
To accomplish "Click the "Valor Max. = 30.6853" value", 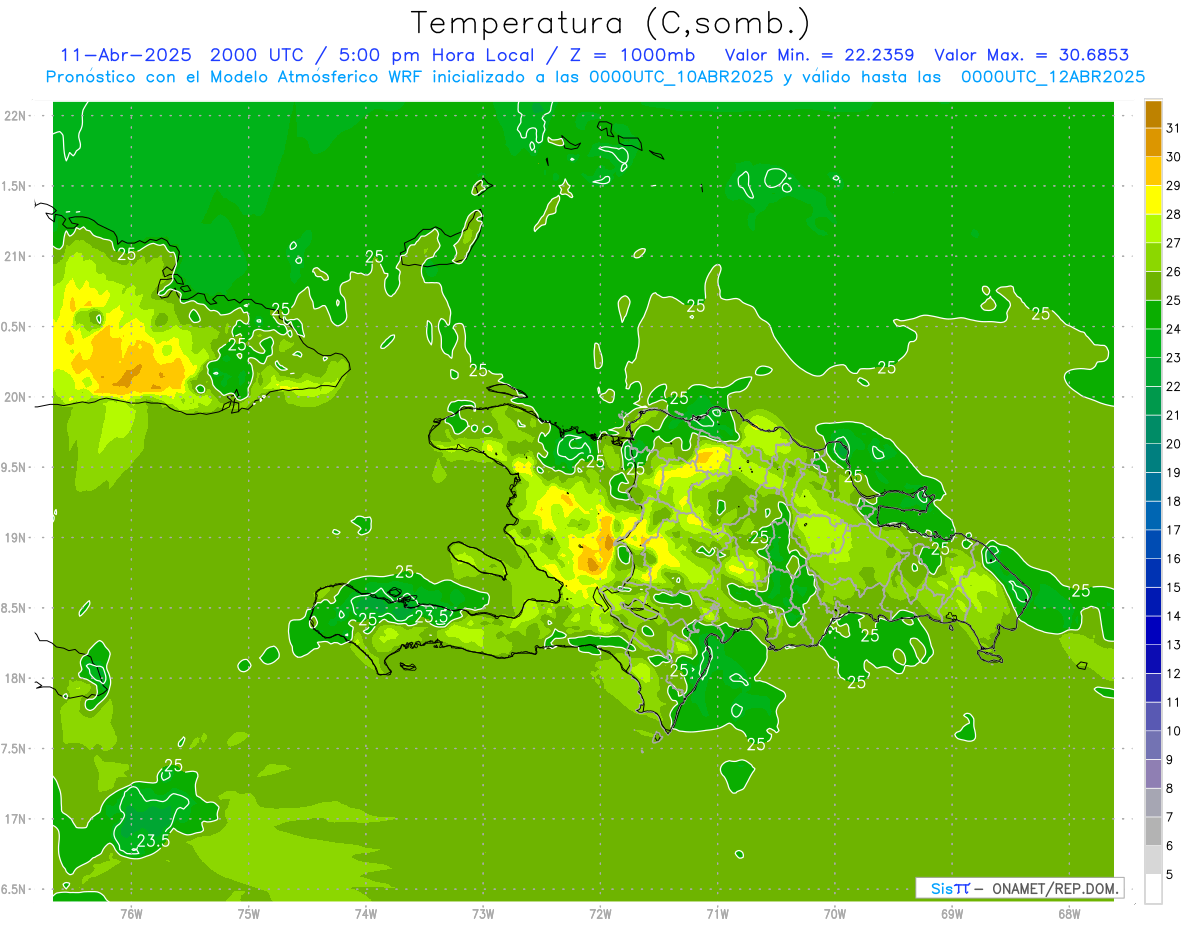I will point(1031,55).
